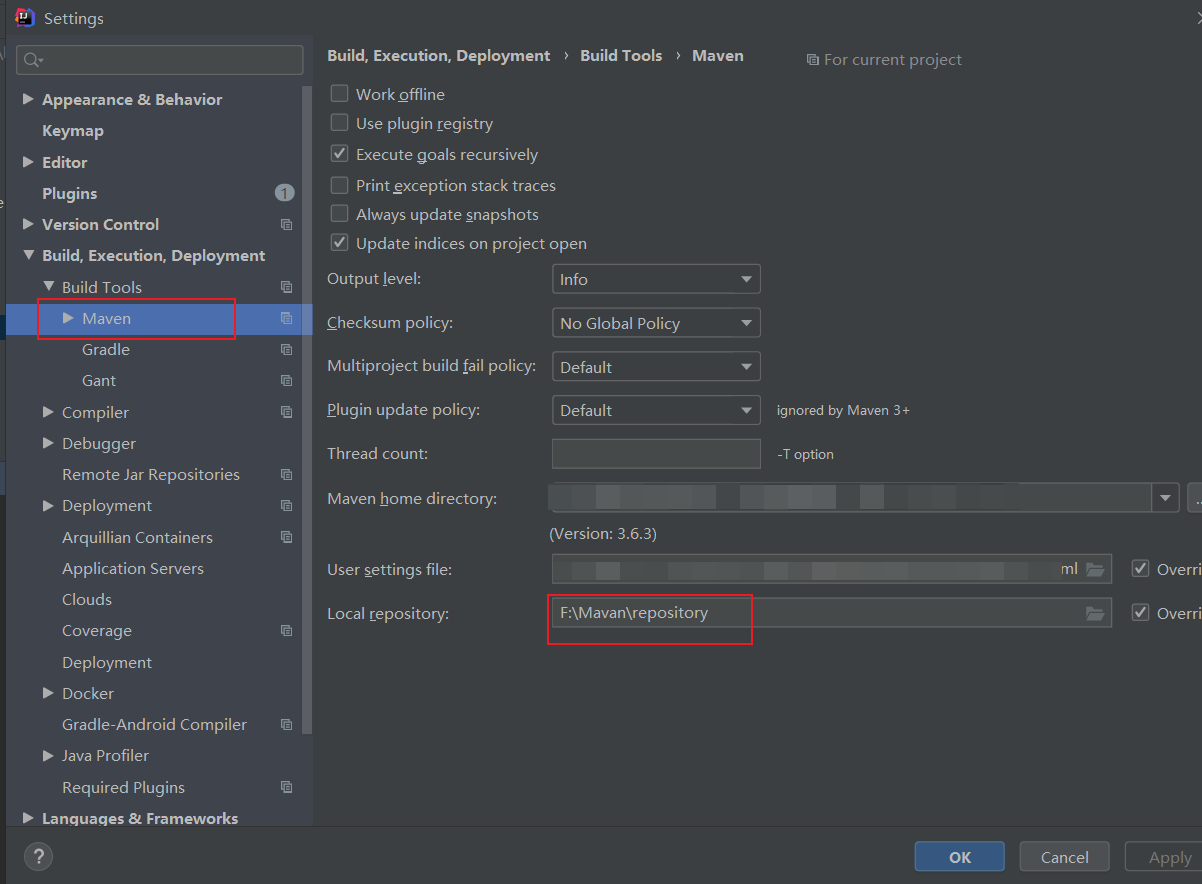Expand the Compiler node arrow
Image resolution: width=1202 pixels, height=884 pixels.
(48, 412)
